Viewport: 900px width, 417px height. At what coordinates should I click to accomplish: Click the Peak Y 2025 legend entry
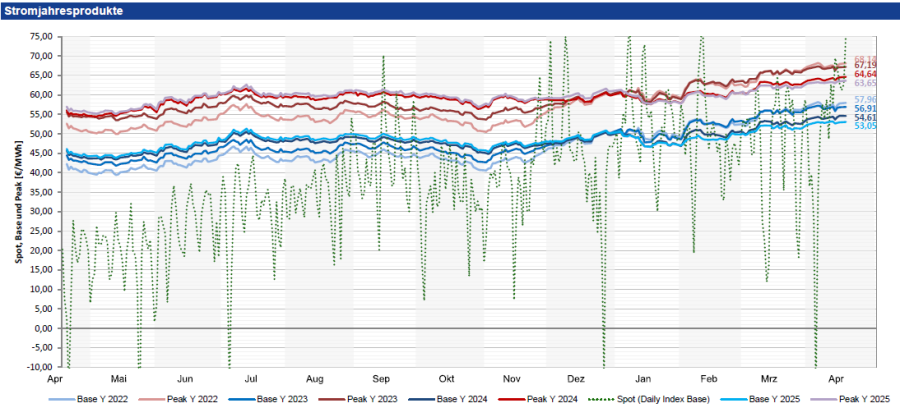pyautogui.click(x=865, y=399)
